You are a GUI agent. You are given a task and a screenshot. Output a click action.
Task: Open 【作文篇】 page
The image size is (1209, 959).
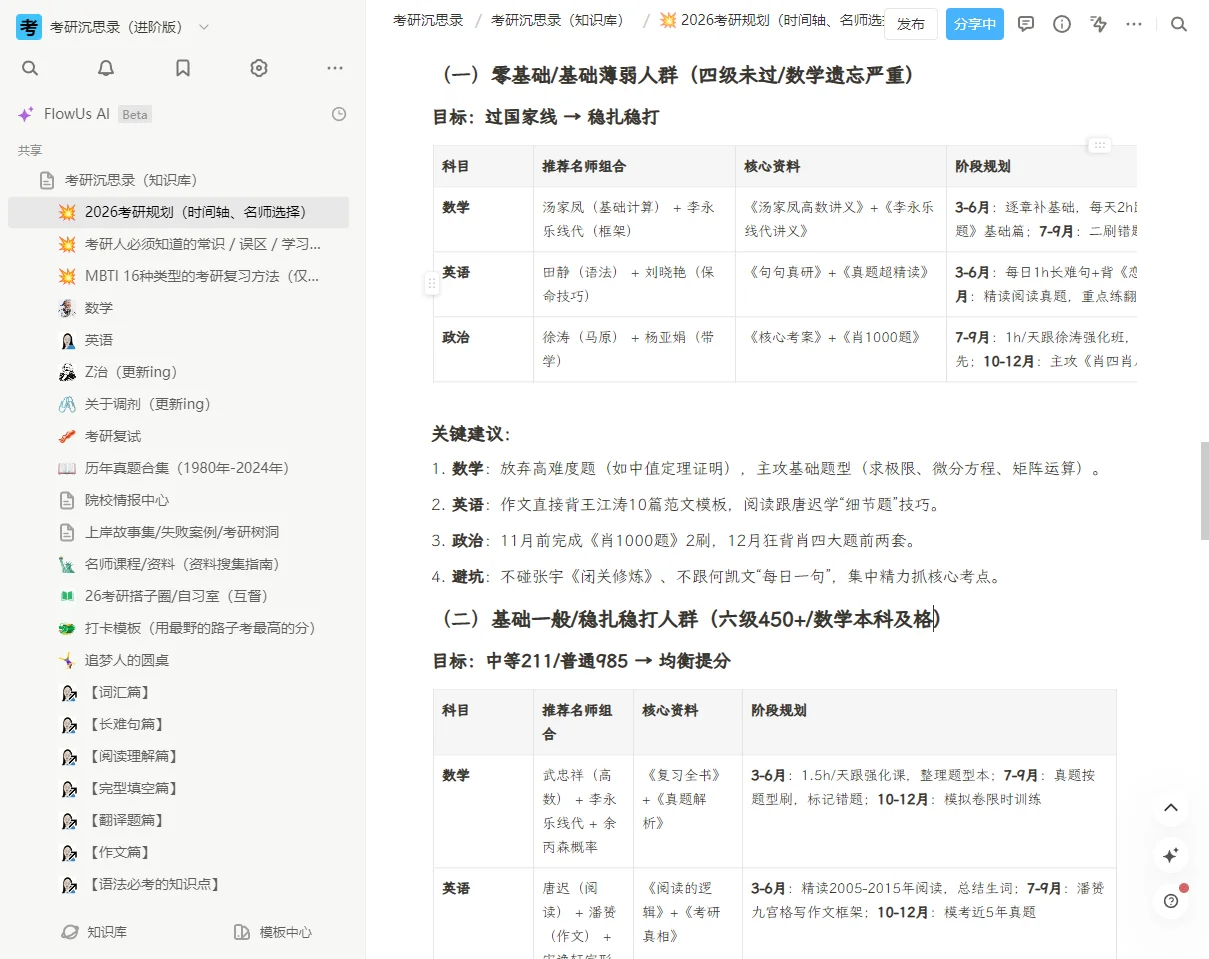click(178, 852)
